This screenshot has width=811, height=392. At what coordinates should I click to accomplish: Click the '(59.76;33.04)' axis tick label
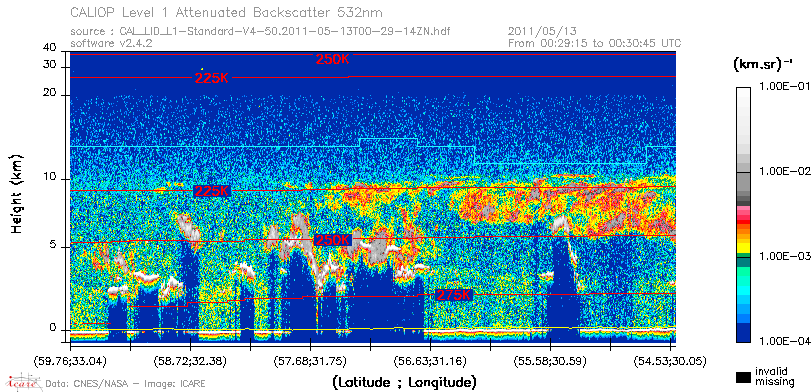[70, 361]
